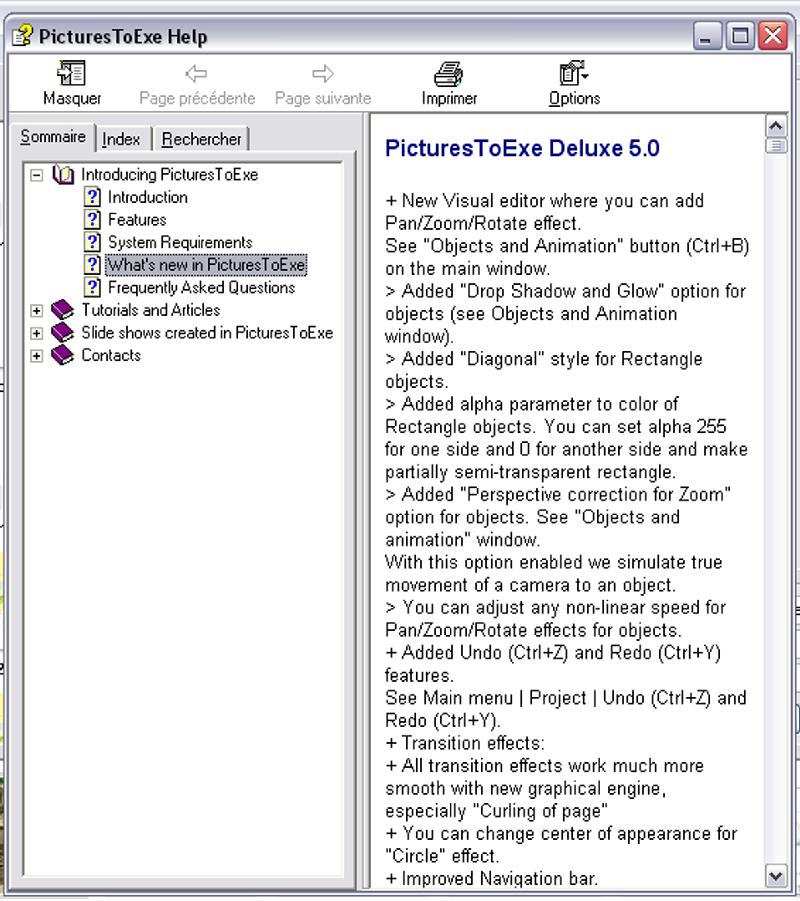
Task: Select the Contacts book label
Action: click(111, 356)
